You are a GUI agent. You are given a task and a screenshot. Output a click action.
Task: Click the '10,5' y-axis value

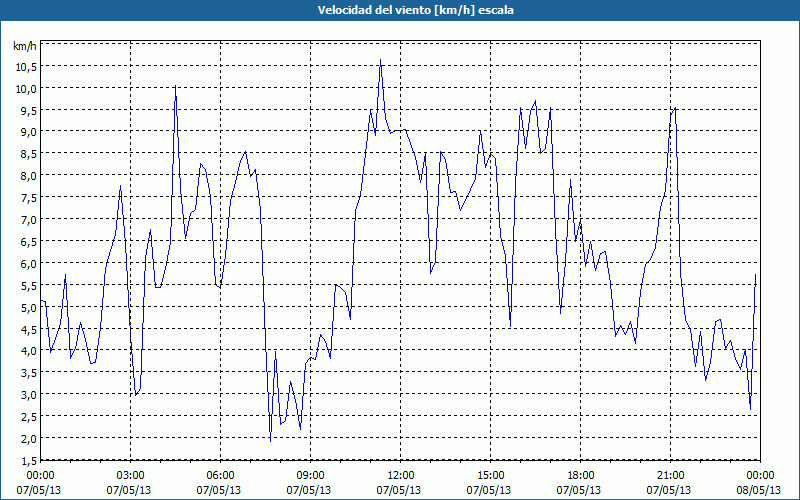27,67
